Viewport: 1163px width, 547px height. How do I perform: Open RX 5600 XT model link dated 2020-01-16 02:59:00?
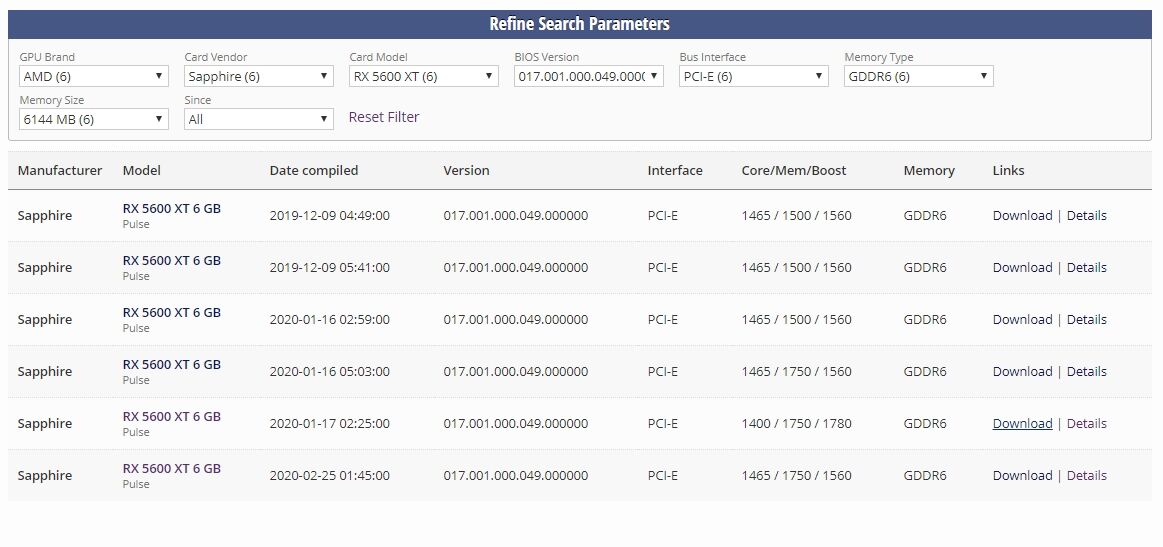coord(171,312)
